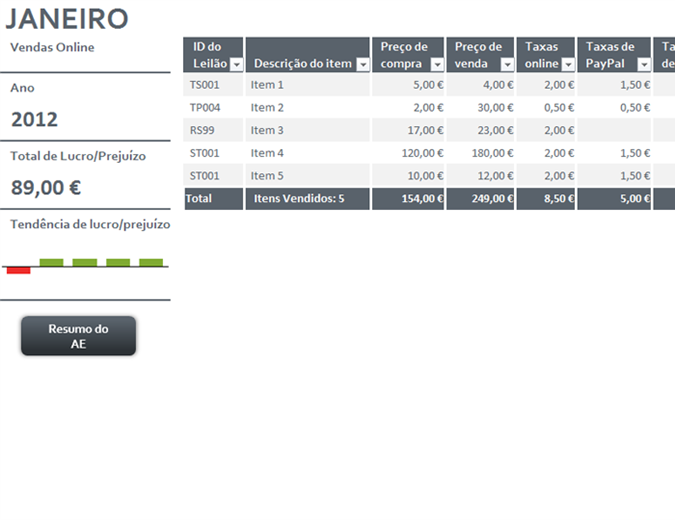Select the Item 5 description cell

pyautogui.click(x=307, y=176)
